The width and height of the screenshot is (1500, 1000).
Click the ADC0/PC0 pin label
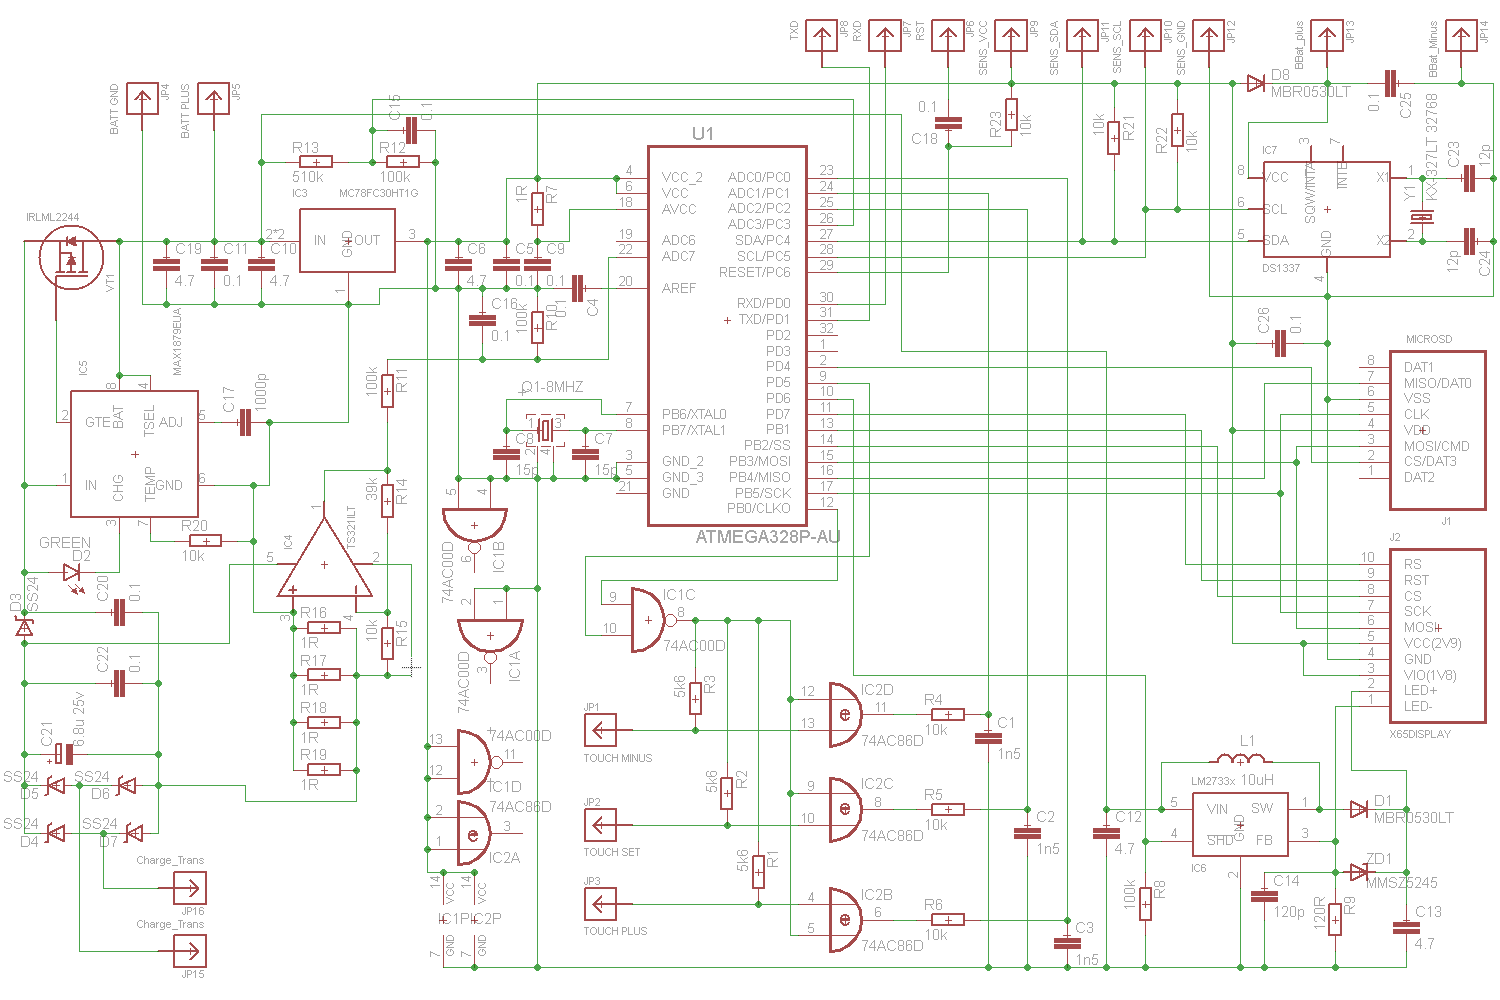[x=759, y=177]
